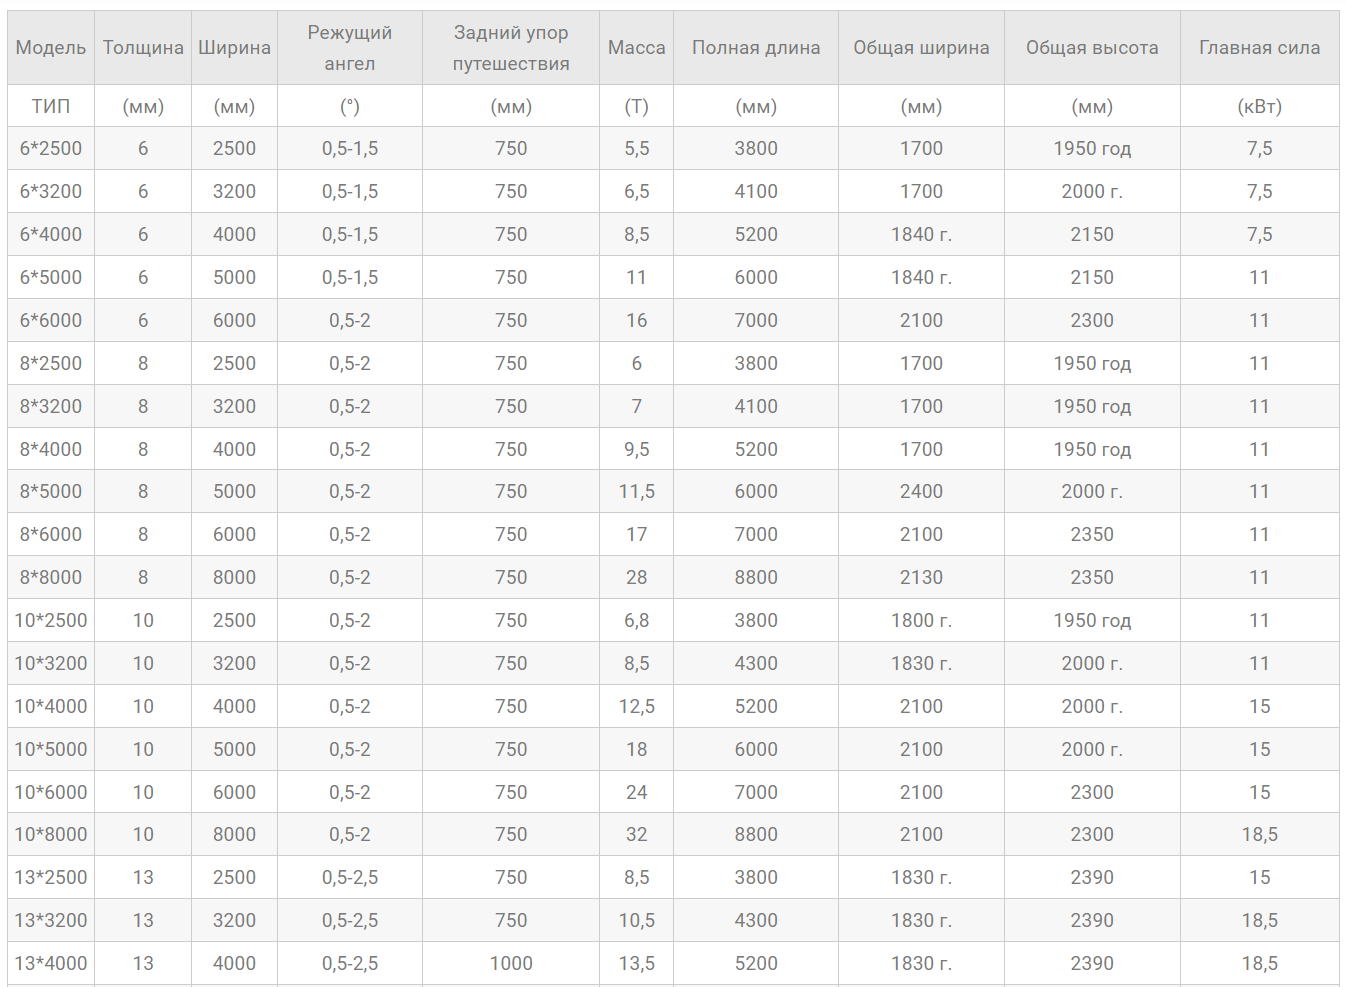Select mass cell 12,5 in 10*4000 row
Image resolution: width=1346 pixels, height=987 pixels.
pyautogui.click(x=636, y=706)
